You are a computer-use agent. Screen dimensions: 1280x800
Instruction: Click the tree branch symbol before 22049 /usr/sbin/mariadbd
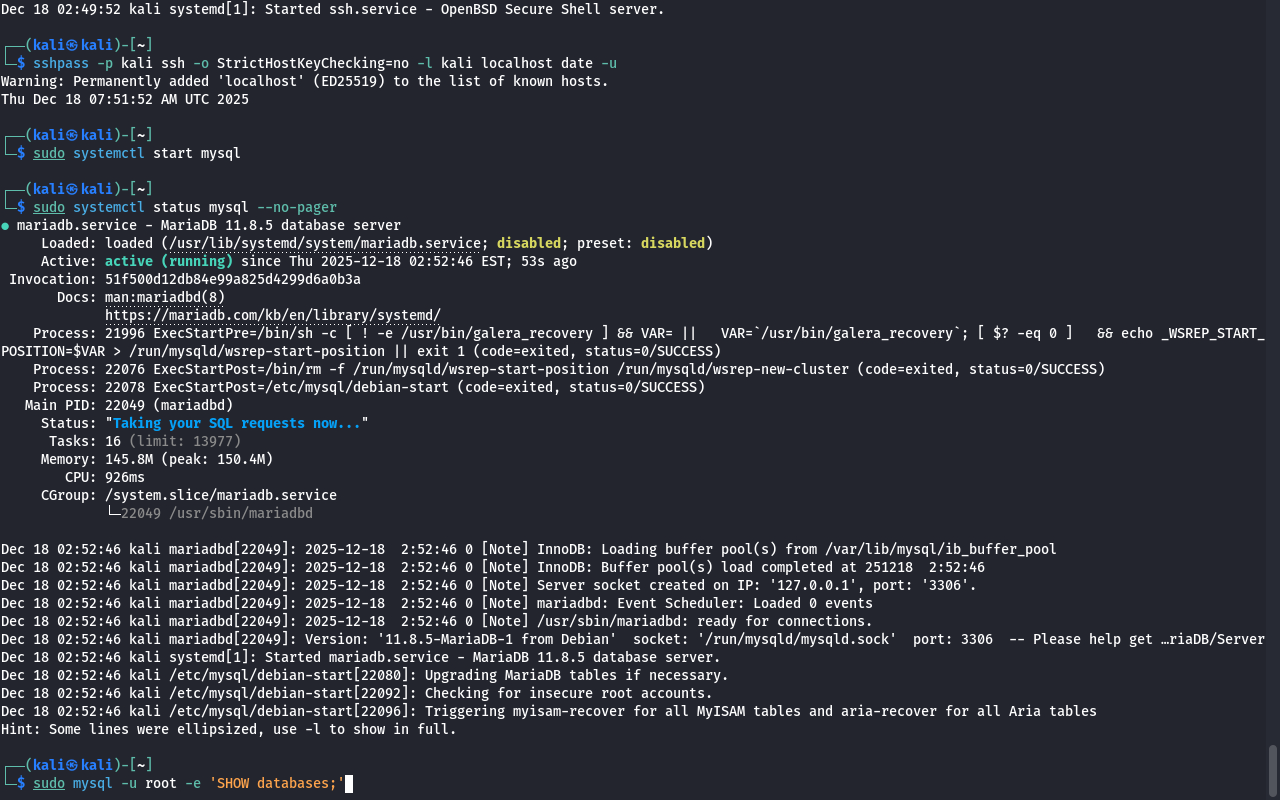pyautogui.click(x=112, y=513)
